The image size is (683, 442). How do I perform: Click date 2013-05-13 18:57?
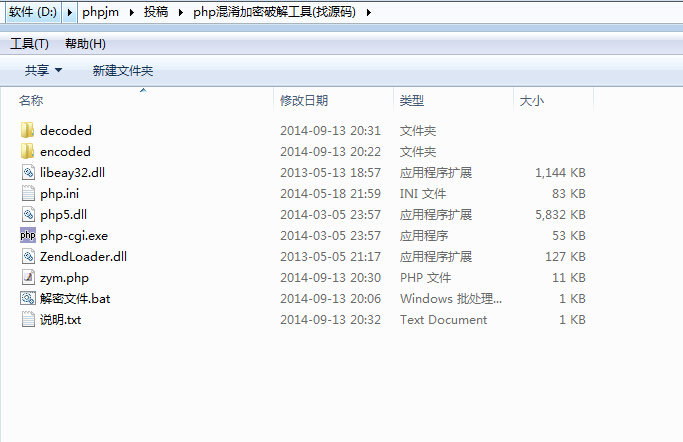pos(330,172)
